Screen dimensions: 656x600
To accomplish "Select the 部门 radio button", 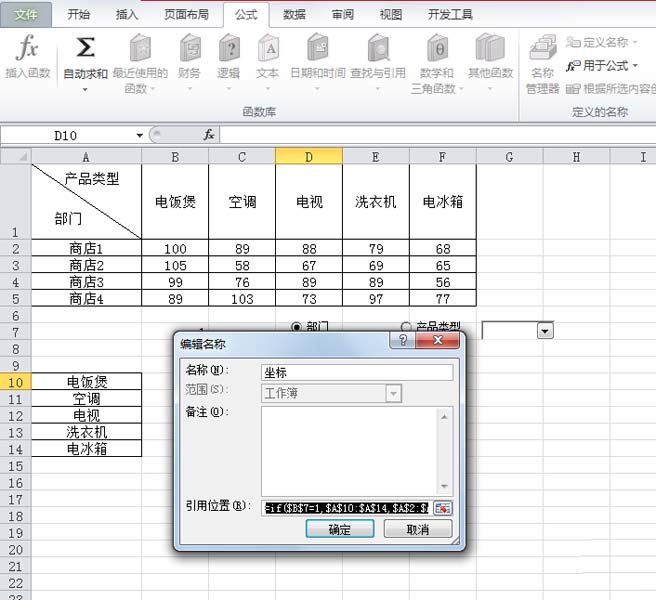I will click(296, 327).
